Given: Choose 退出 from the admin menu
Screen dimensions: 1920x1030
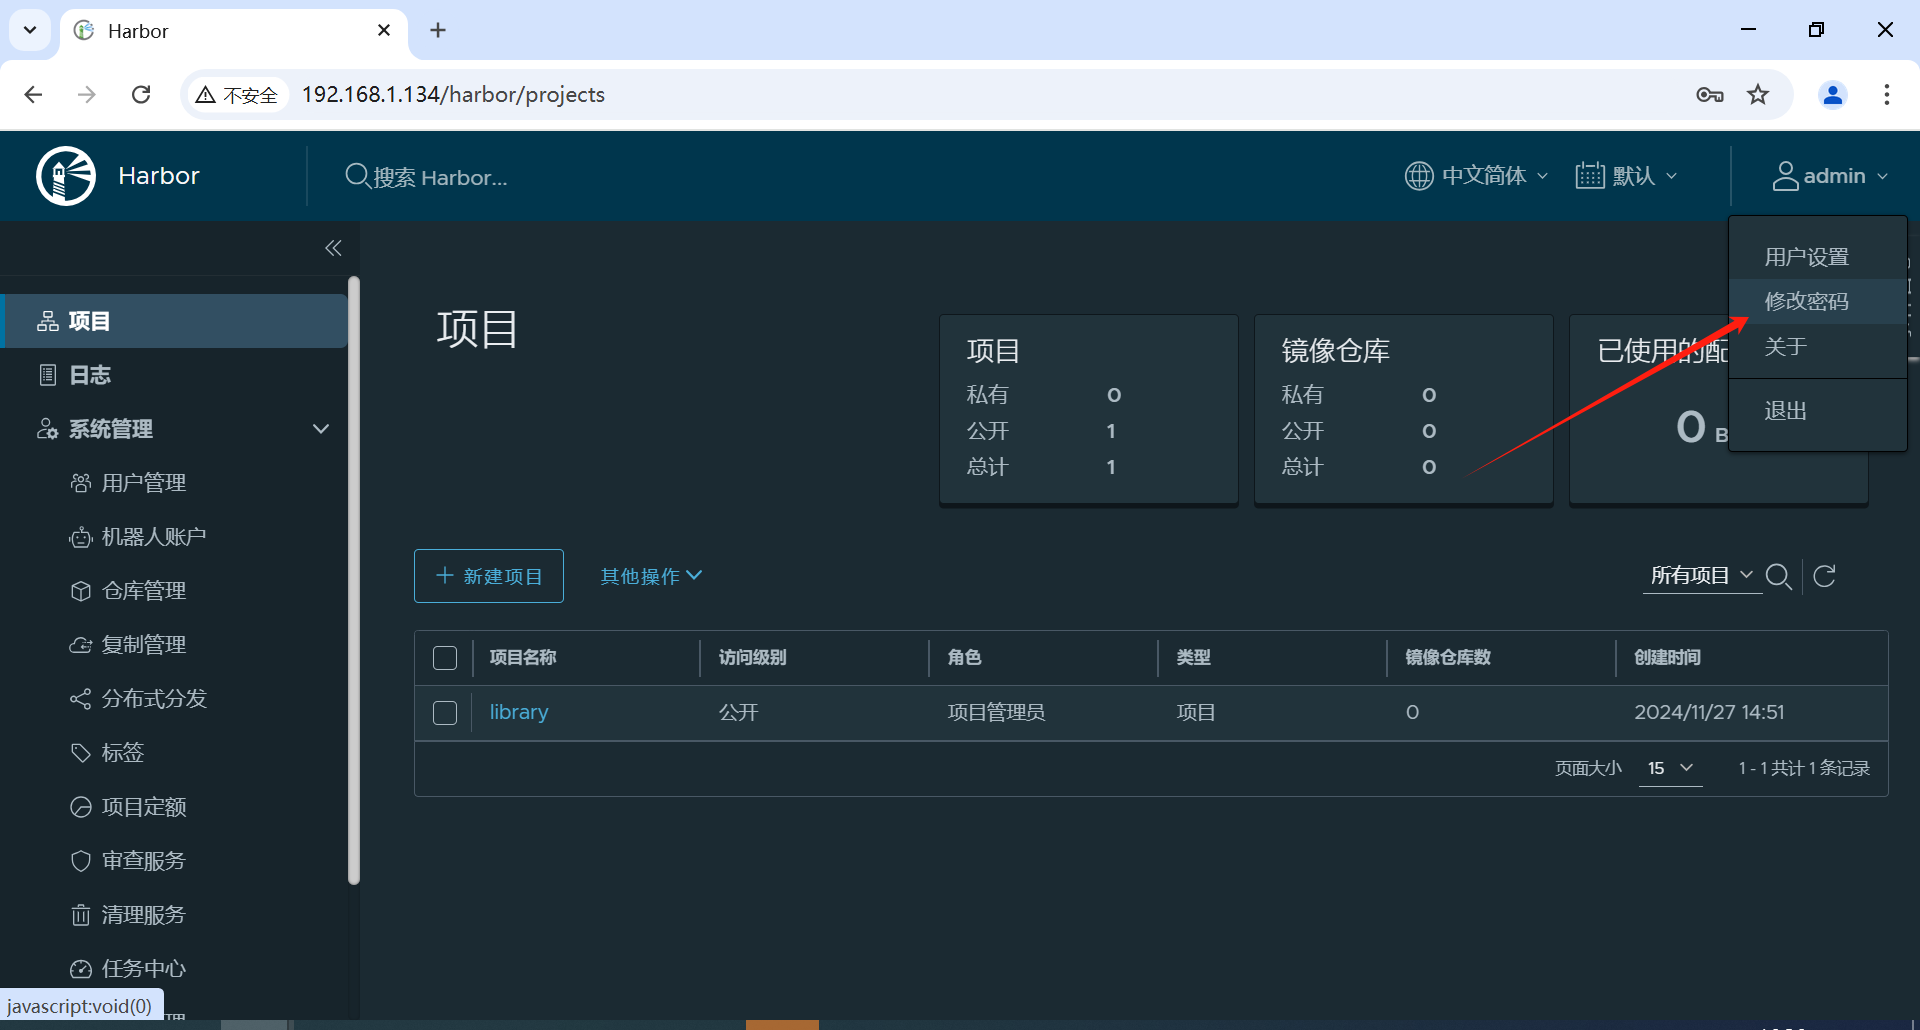Looking at the screenshot, I should tap(1785, 411).
